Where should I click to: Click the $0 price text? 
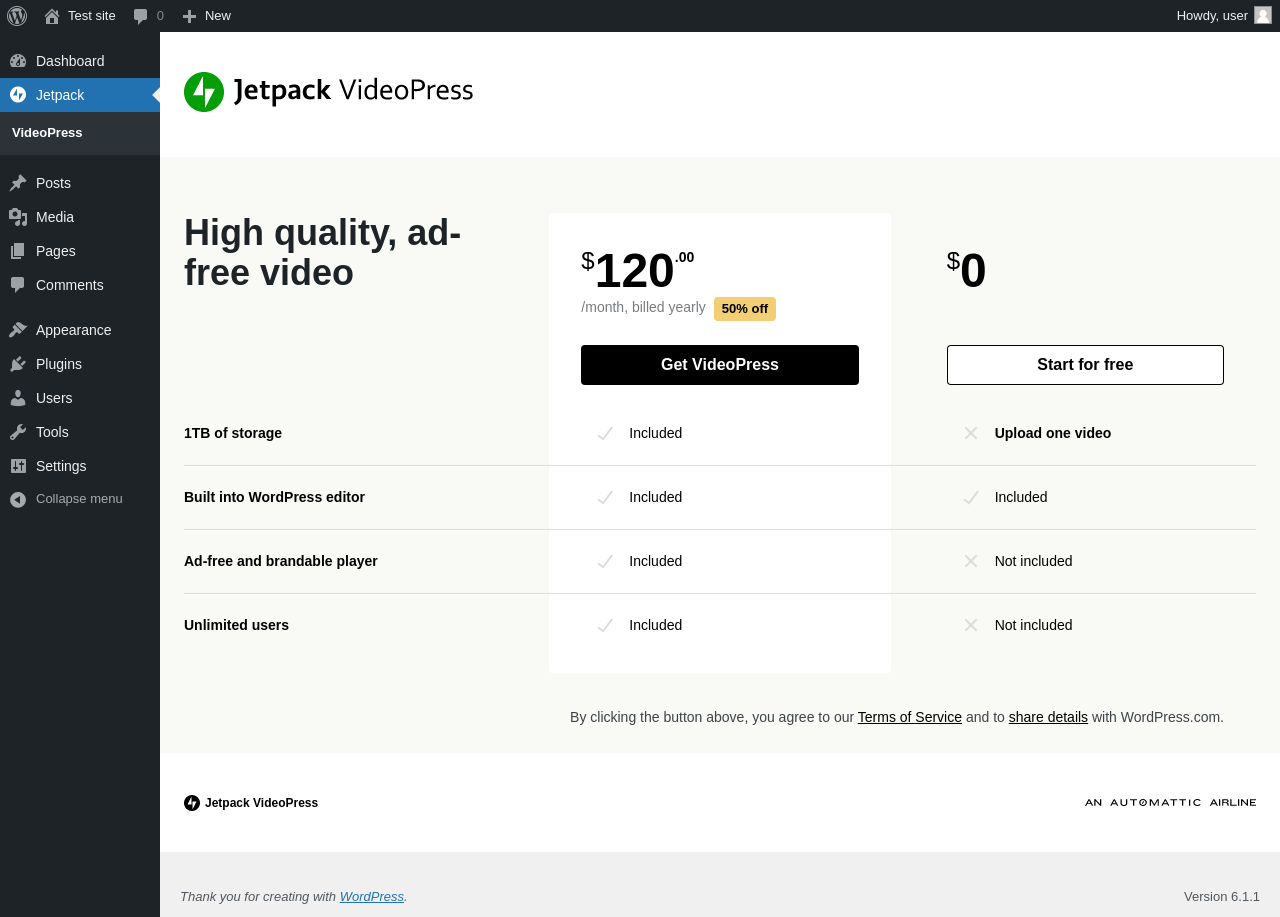coord(967,270)
